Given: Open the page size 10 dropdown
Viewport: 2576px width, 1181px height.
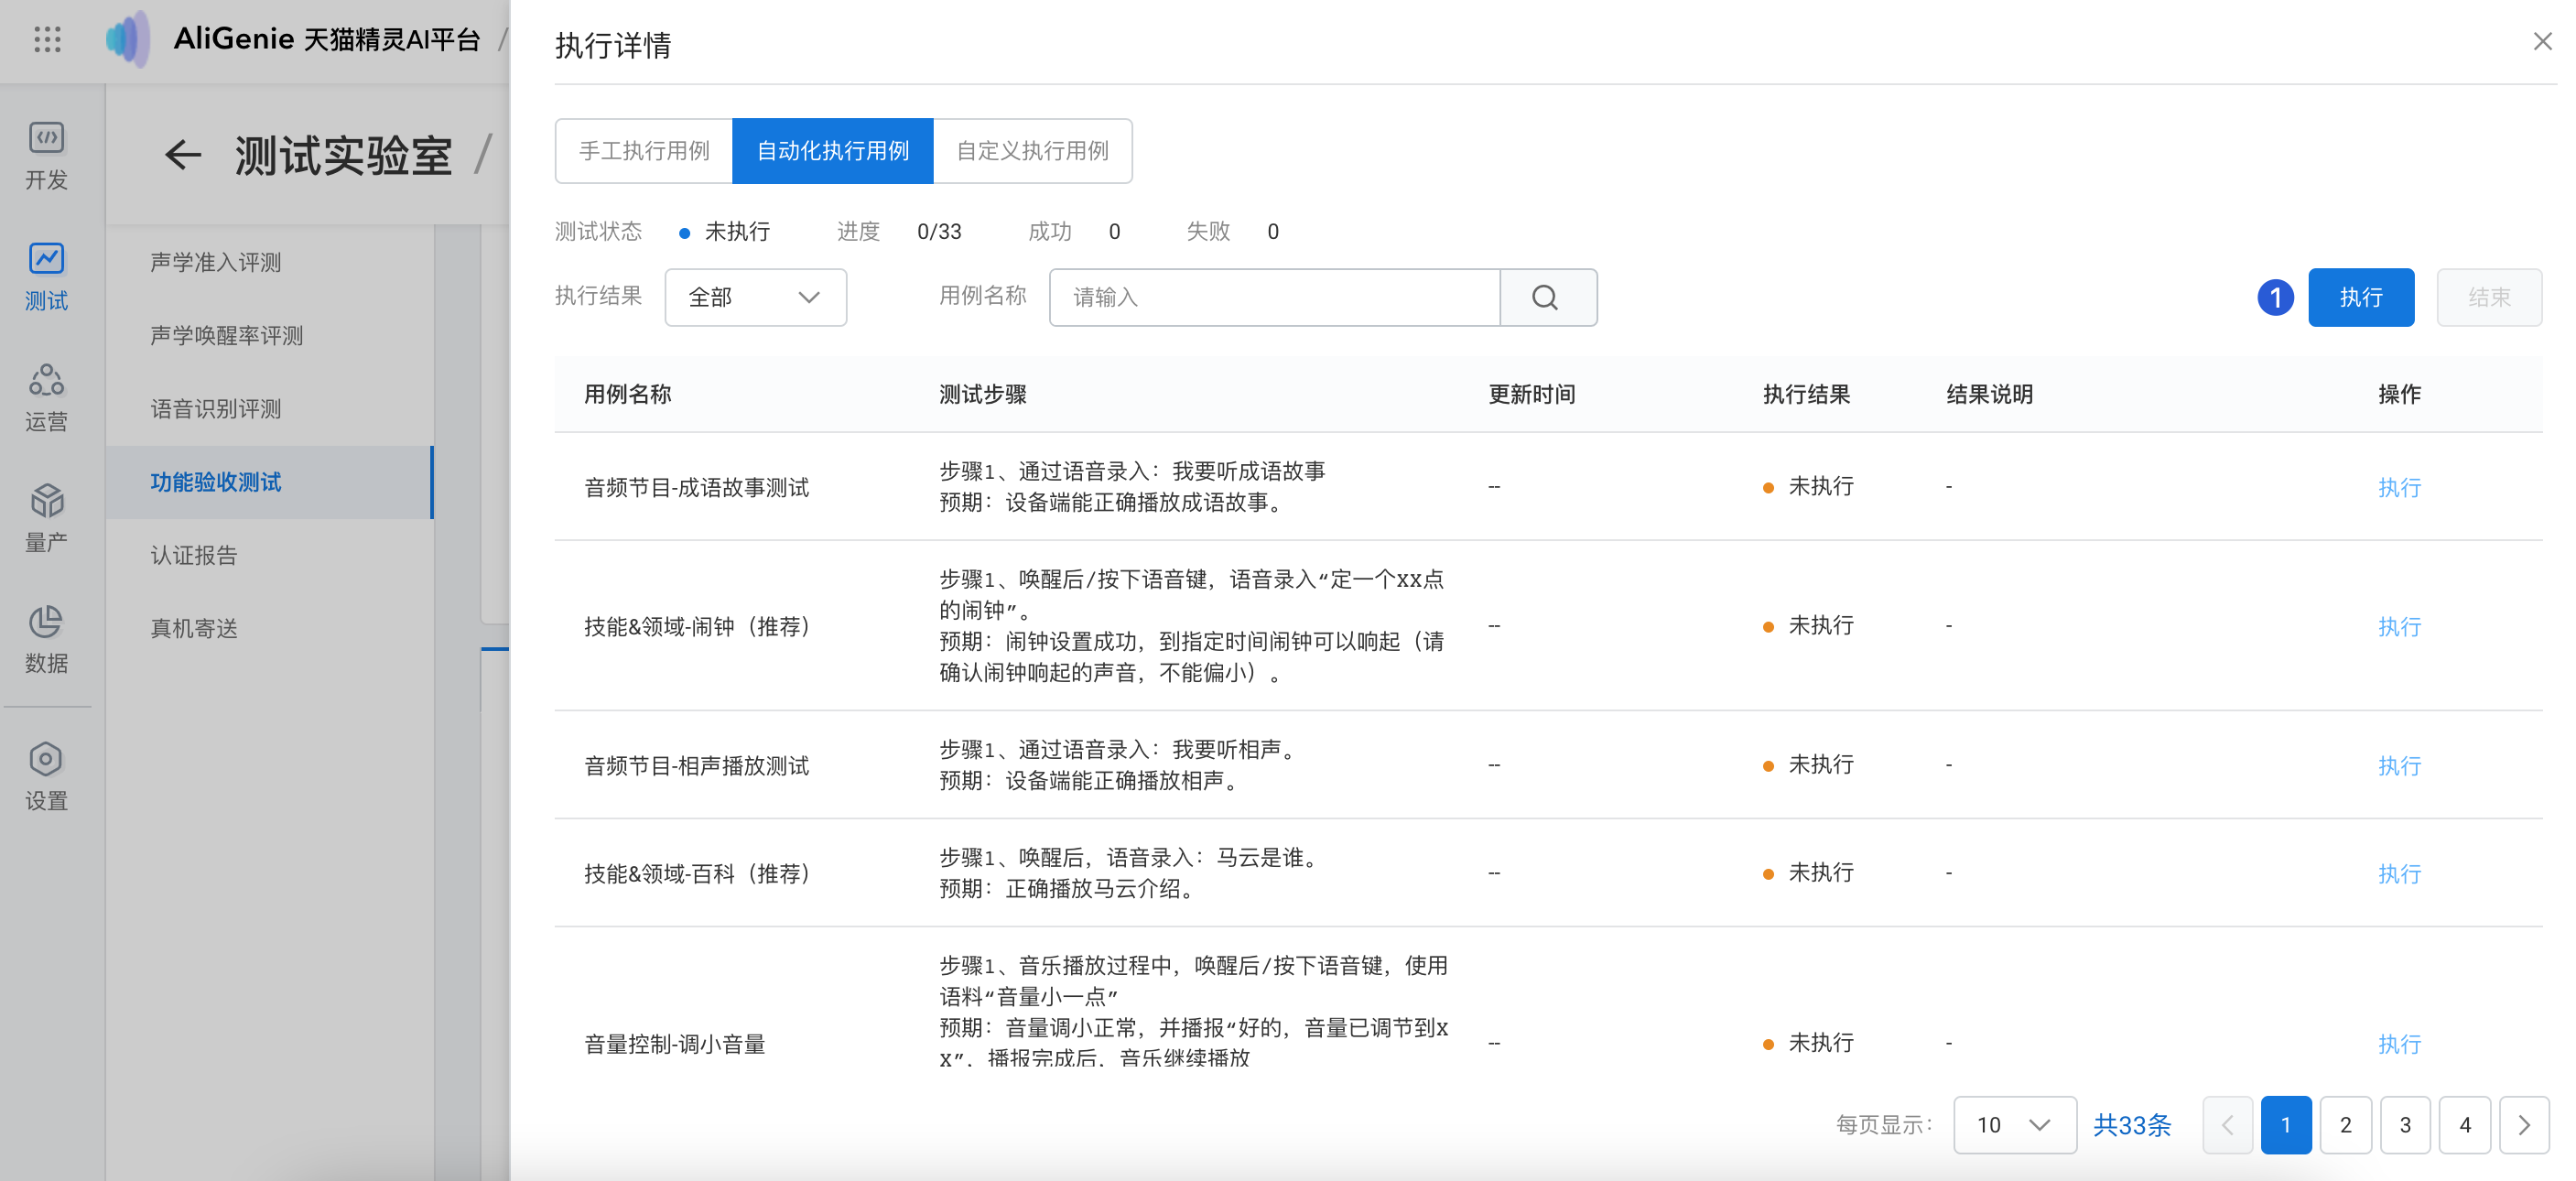Looking at the screenshot, I should pyautogui.click(x=2015, y=1125).
